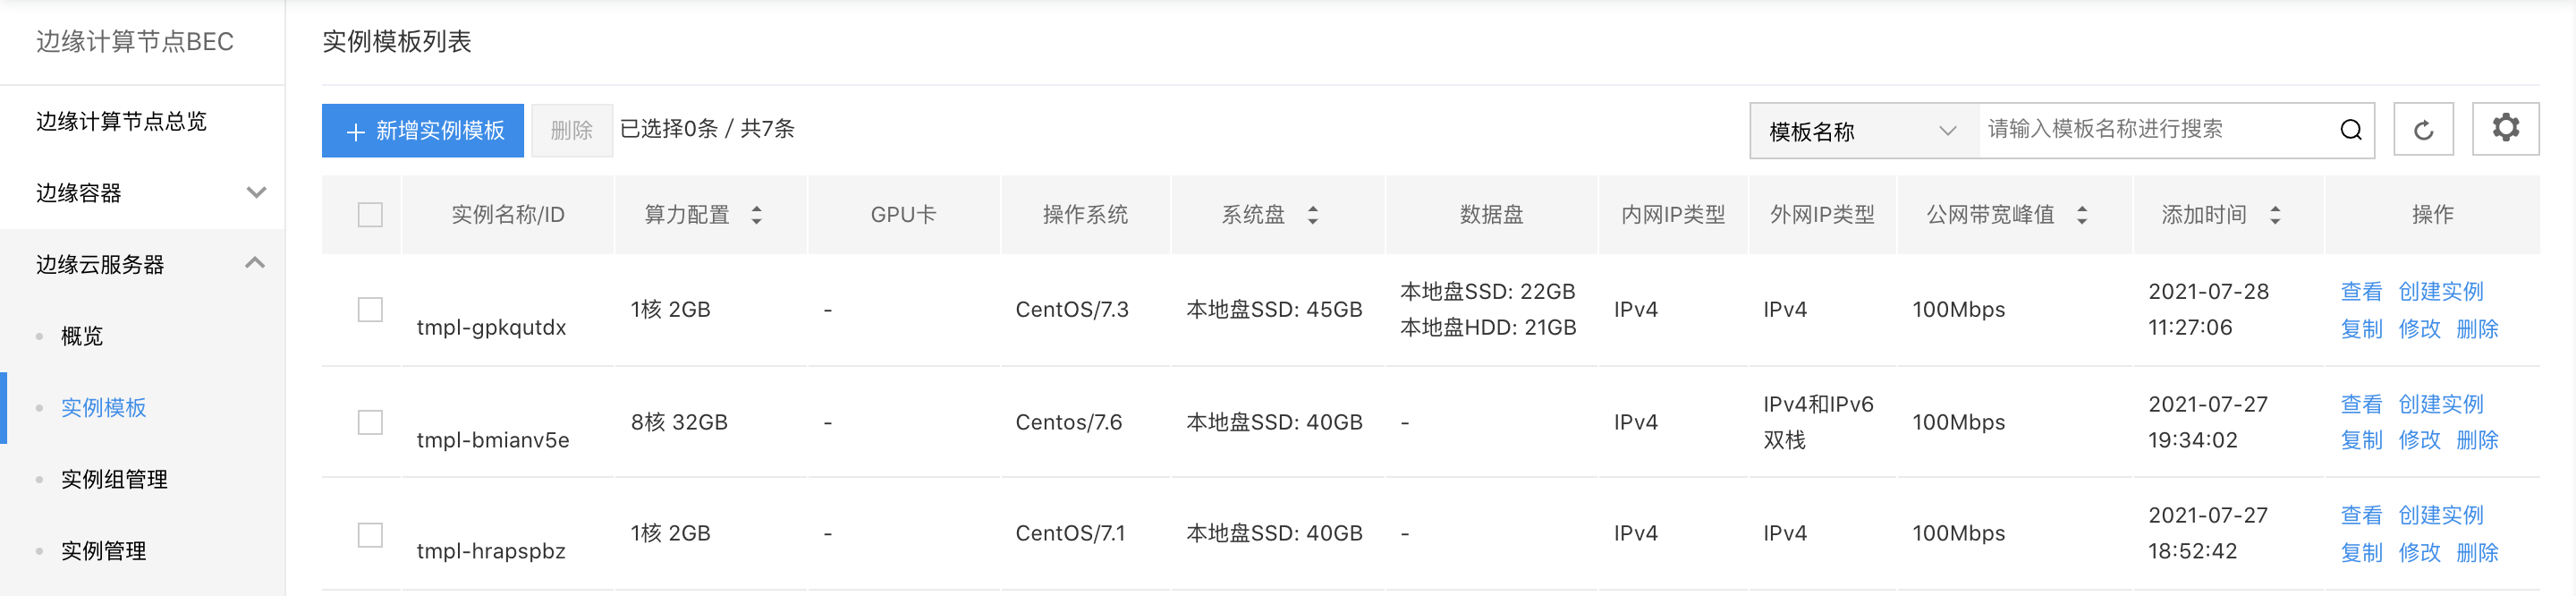Sort by 公网带宽峰值 column arrows
The image size is (2576, 596).
click(2082, 215)
